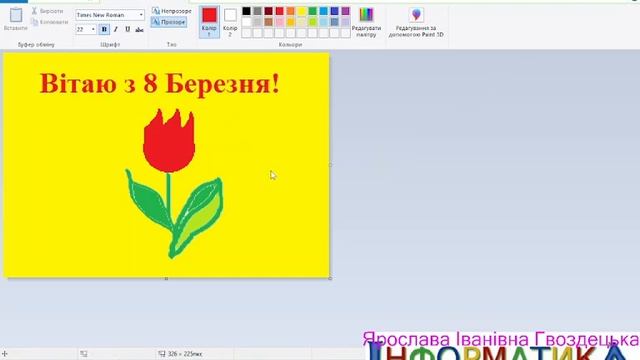This screenshot has width=640, height=360.
Task: Click the cursor position icon in the status bar
Action: [x=5, y=354]
